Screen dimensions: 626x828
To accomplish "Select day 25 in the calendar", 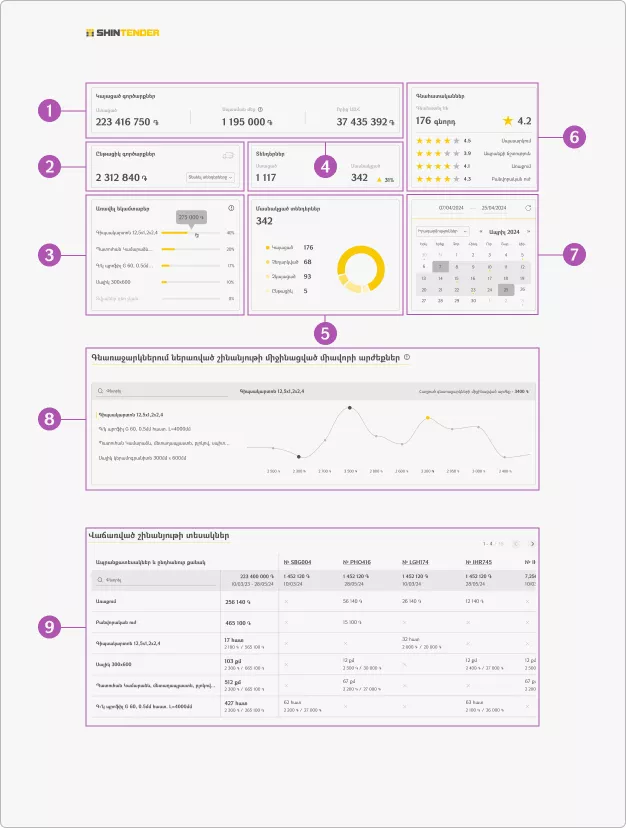I will (505, 289).
